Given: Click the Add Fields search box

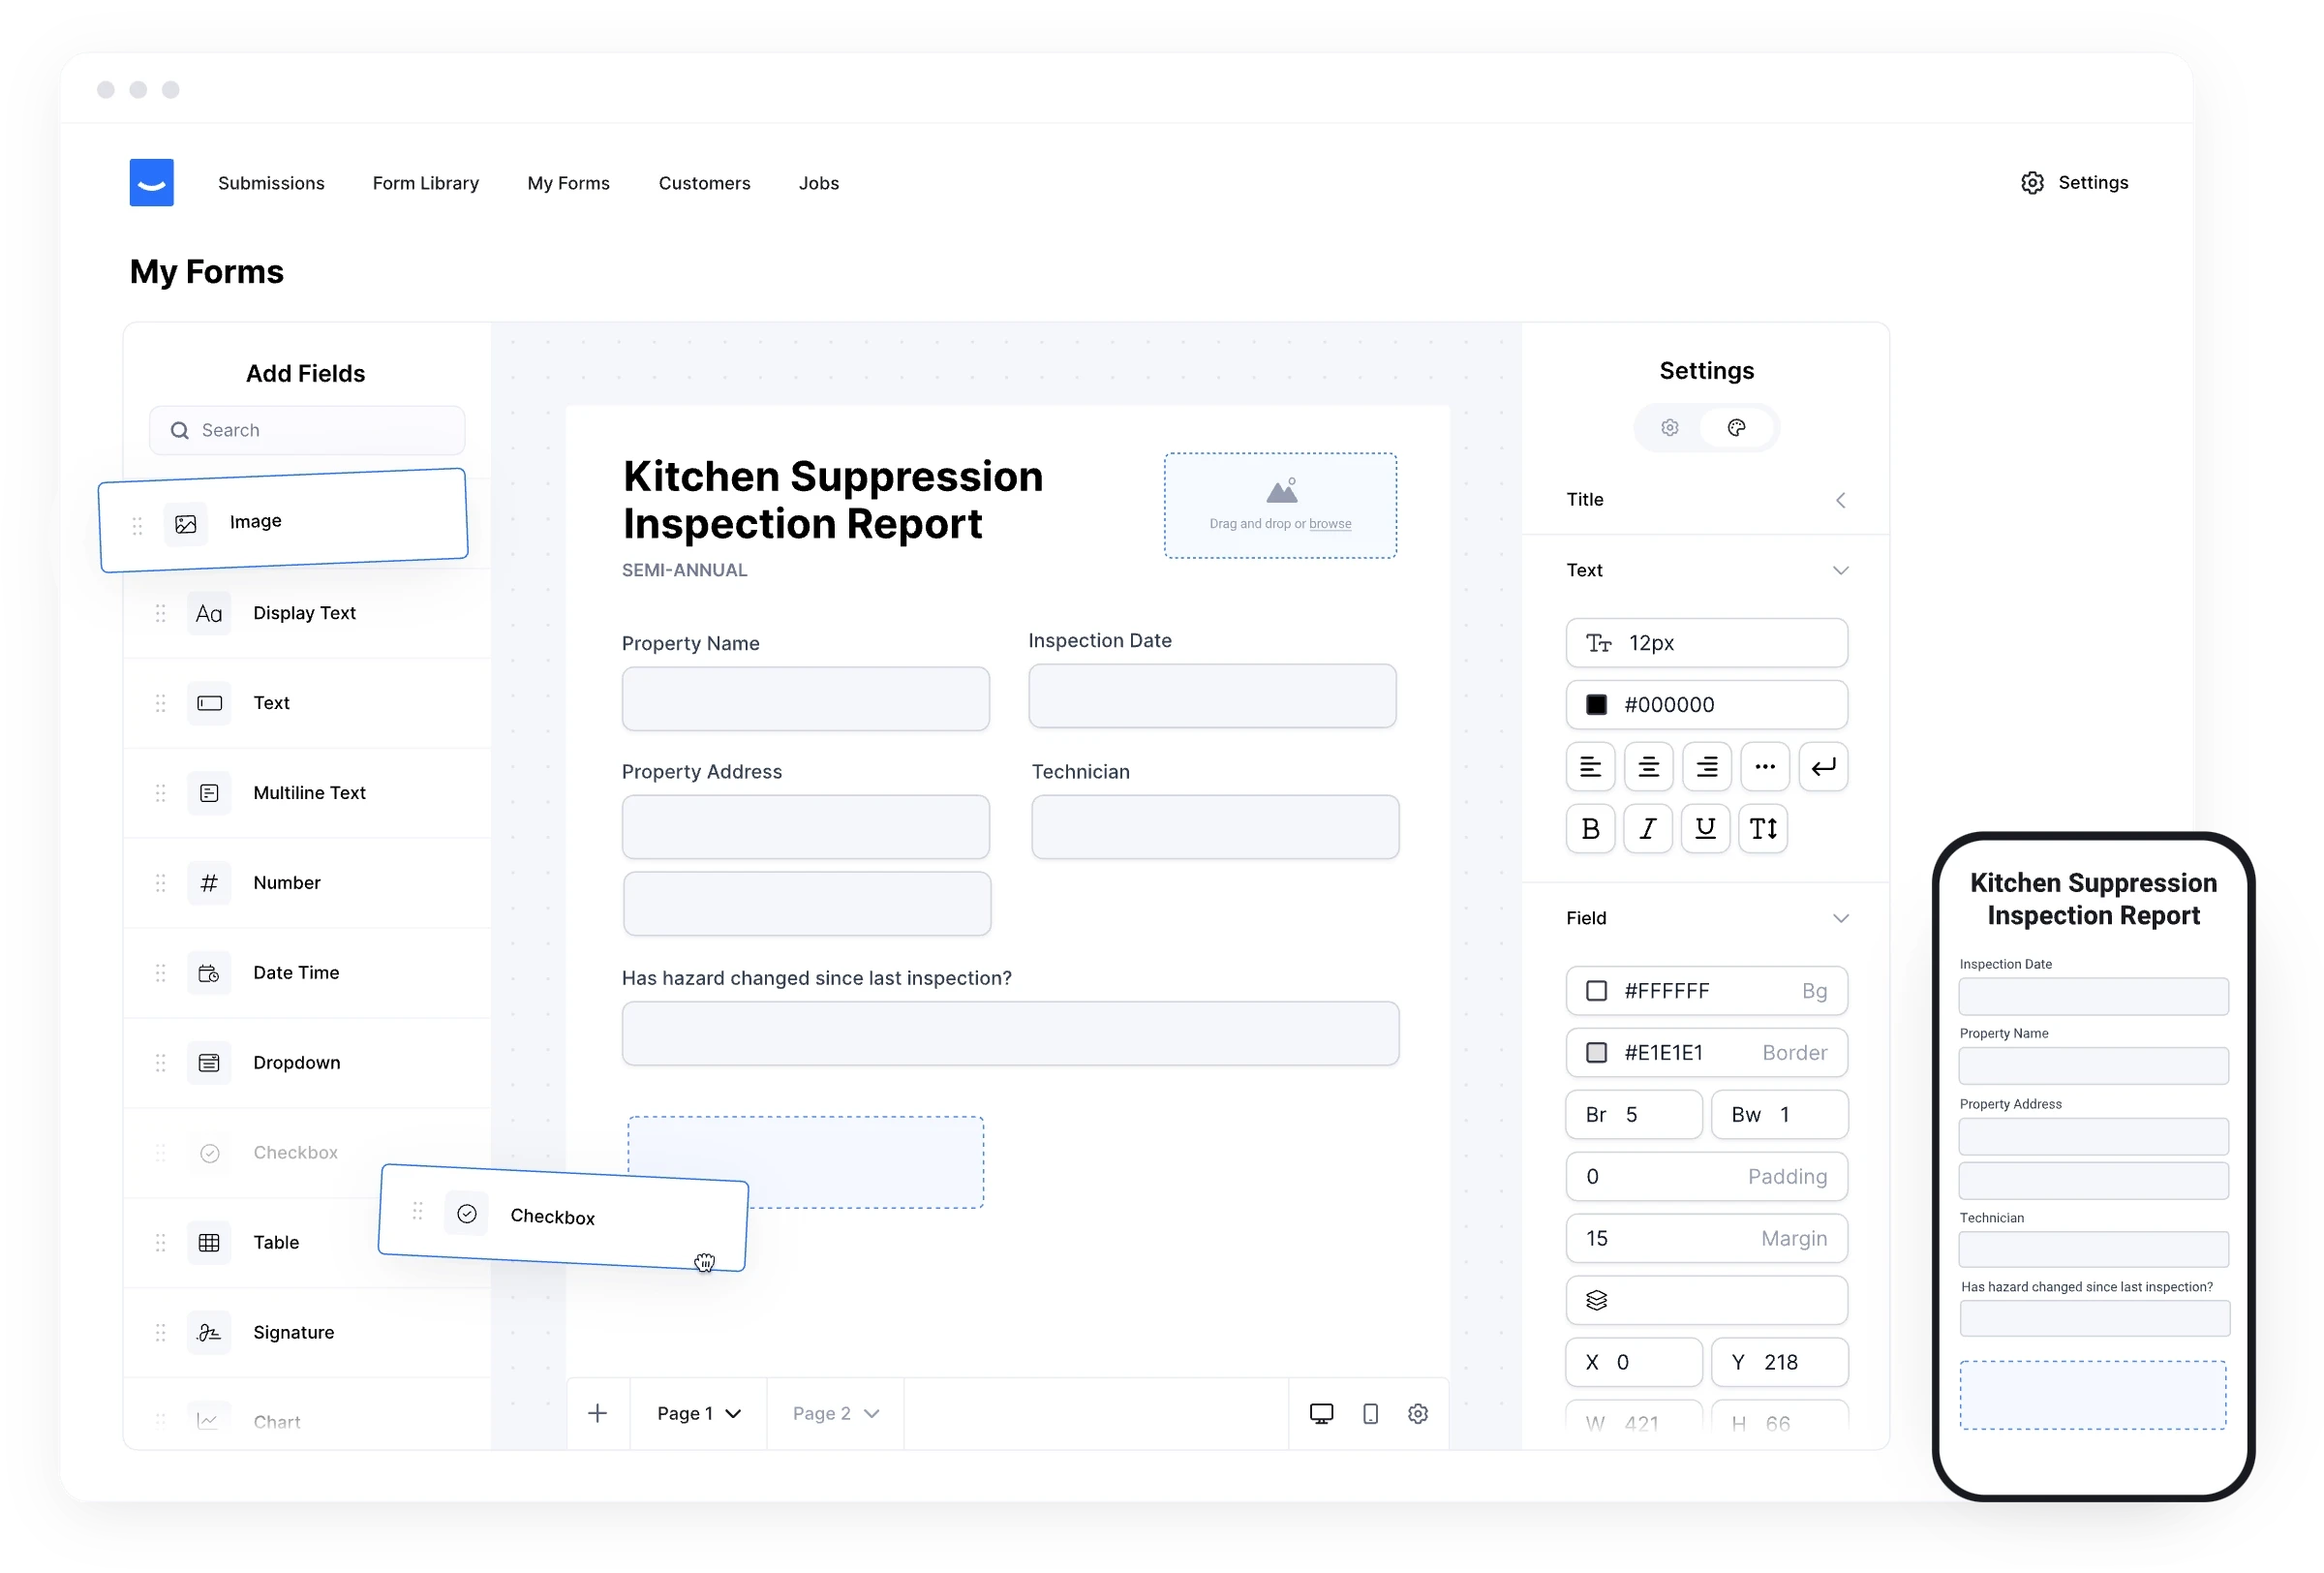Looking at the screenshot, I should pos(307,430).
